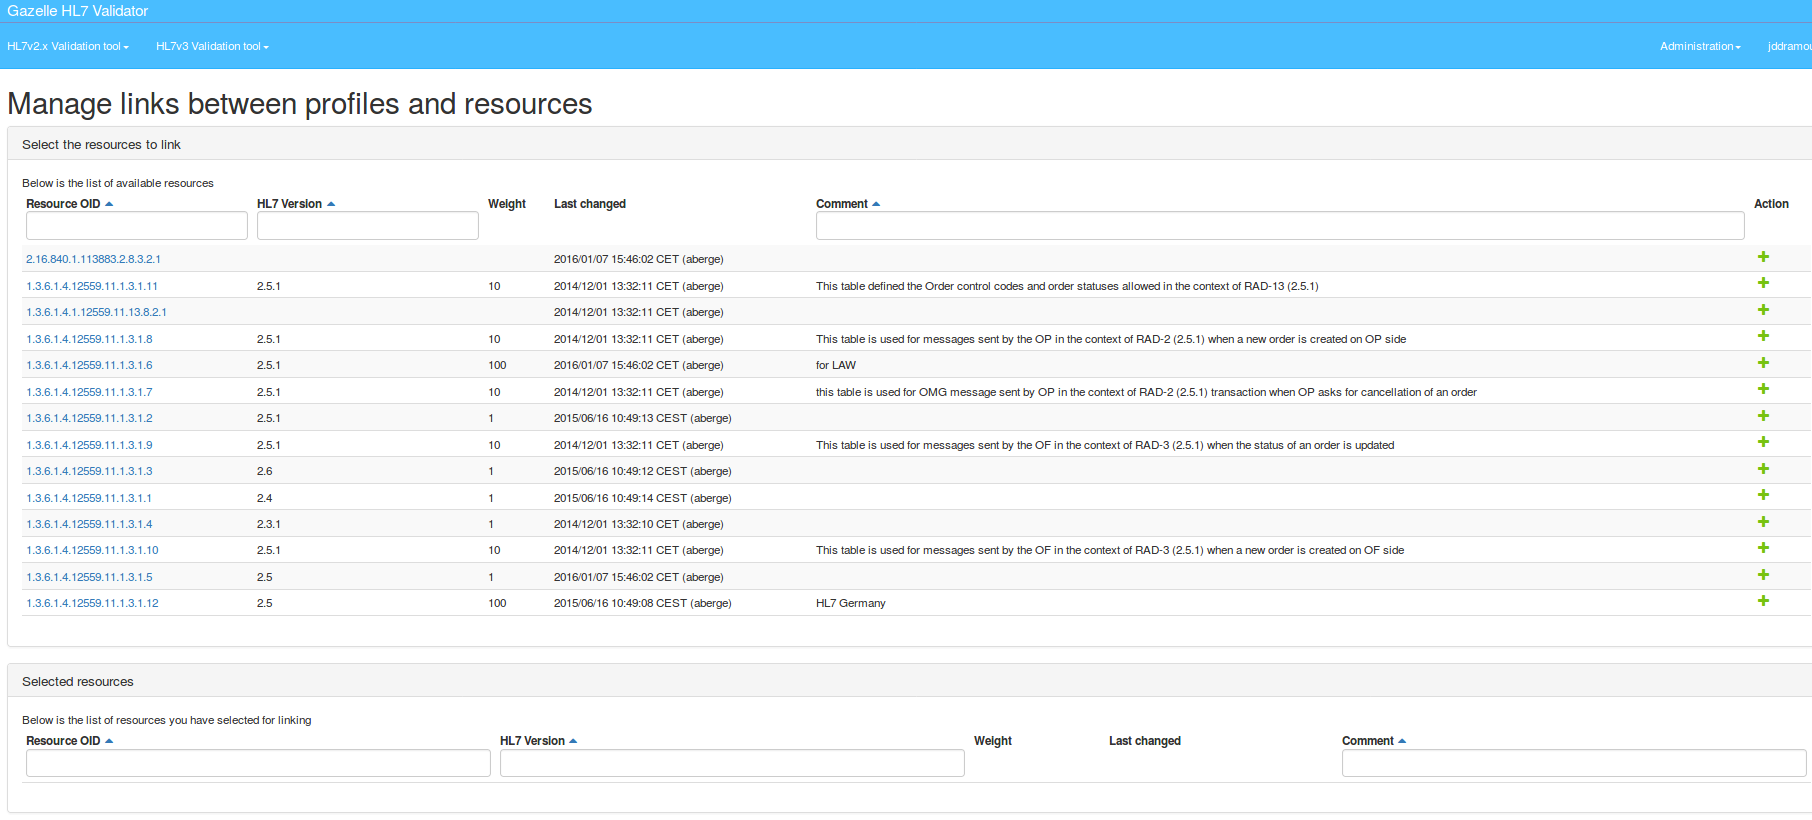
Task: Add resource 1.3.6.1.4.12559.11.1.3.1.10 via plus icon
Action: click(1763, 548)
